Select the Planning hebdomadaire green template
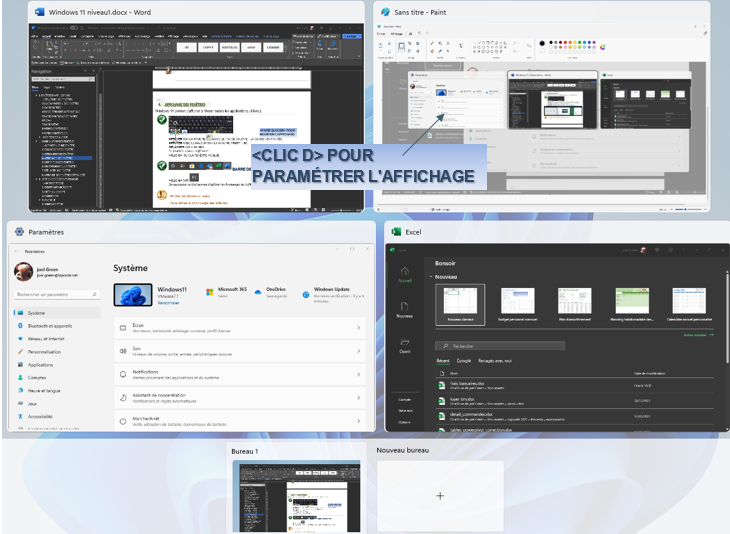Screen dimensions: 730x534 tap(632, 304)
